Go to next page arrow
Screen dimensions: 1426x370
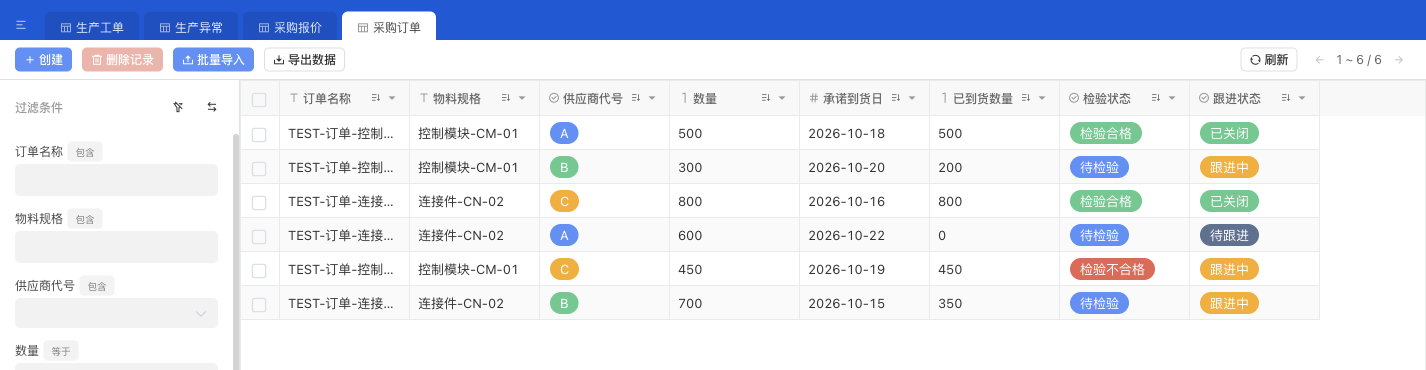point(1399,60)
